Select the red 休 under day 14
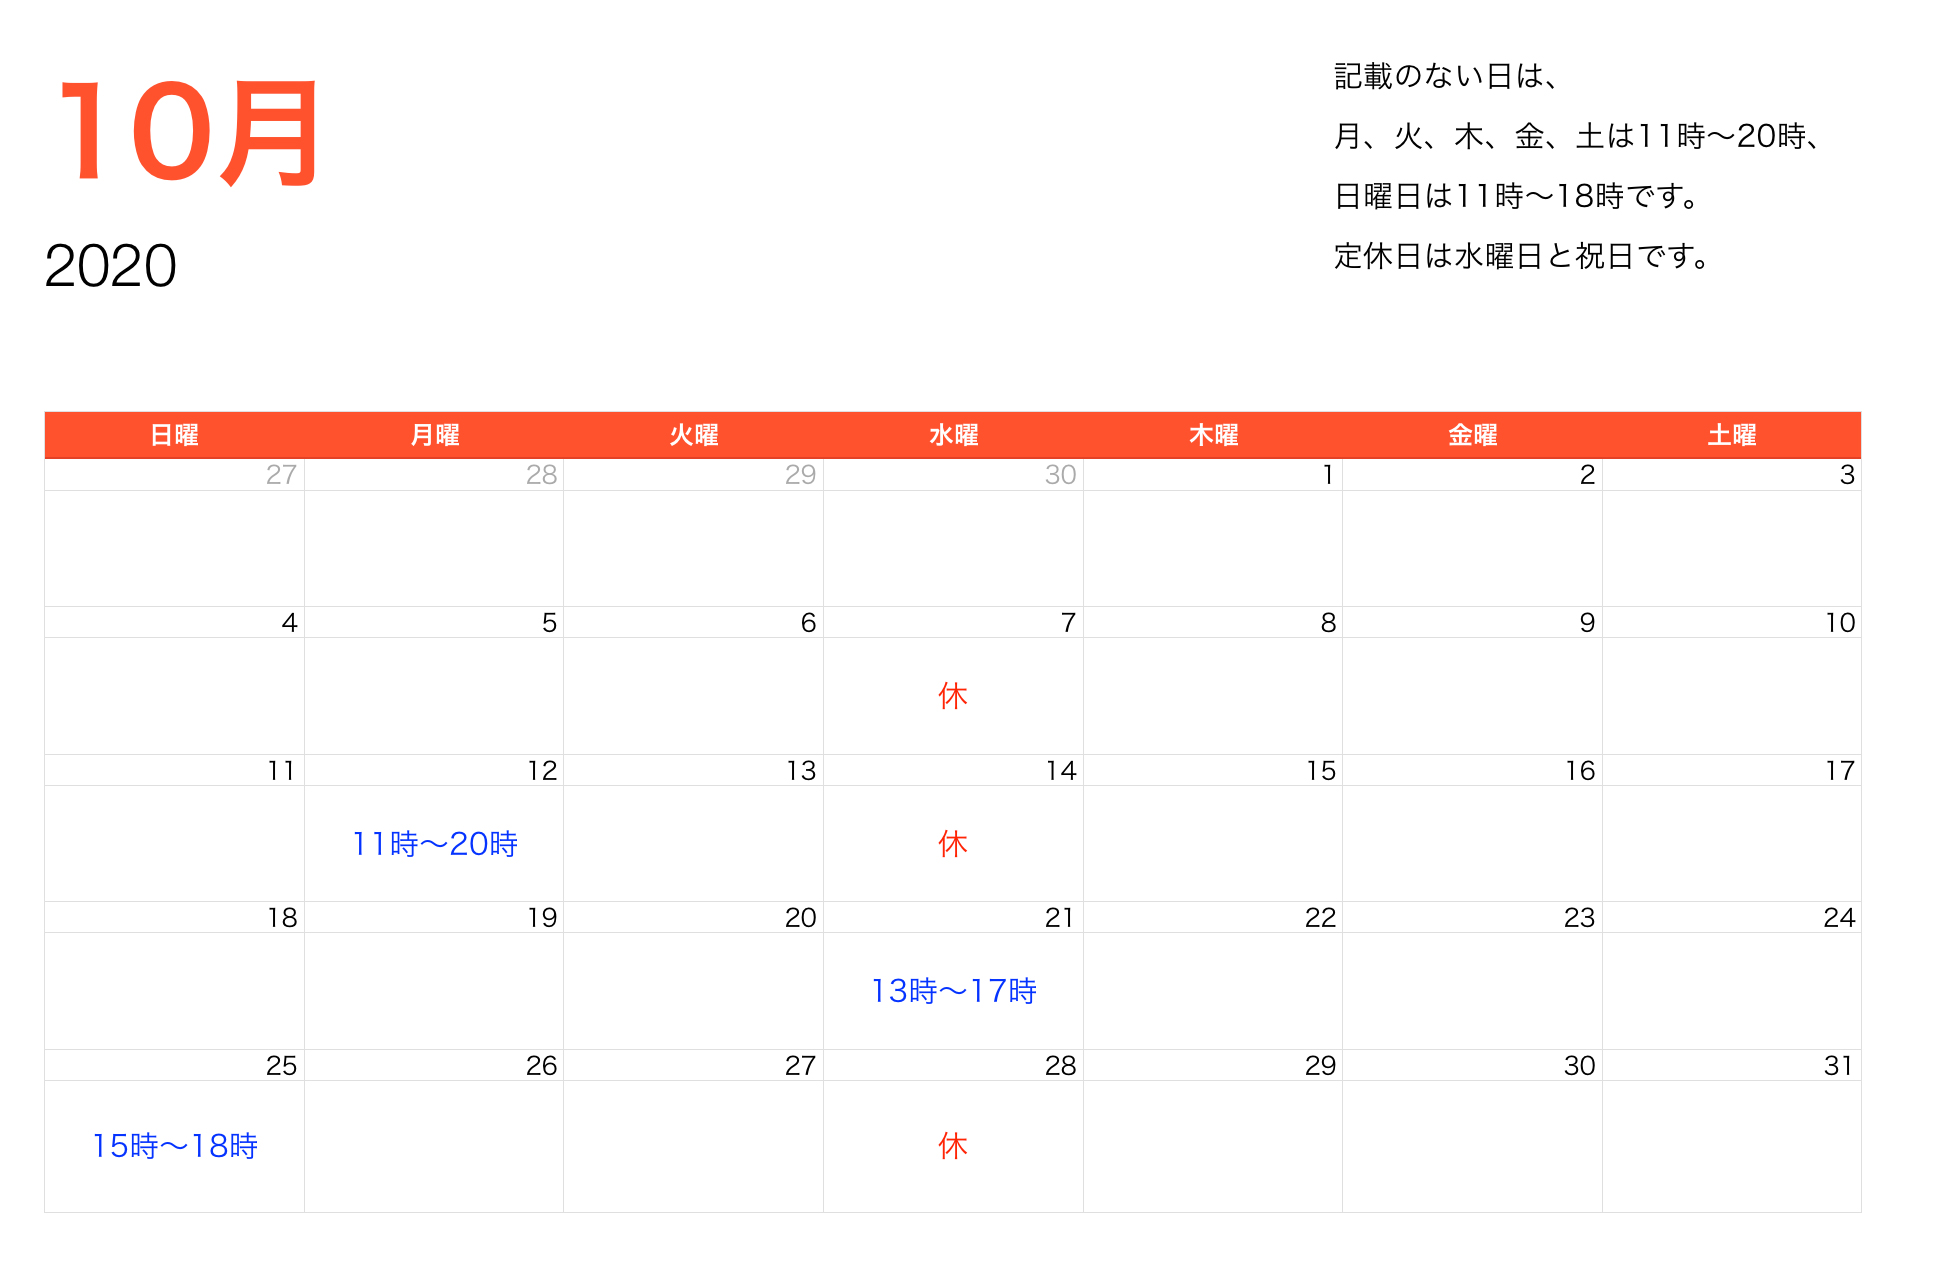This screenshot has width=1949, height=1283. (953, 844)
